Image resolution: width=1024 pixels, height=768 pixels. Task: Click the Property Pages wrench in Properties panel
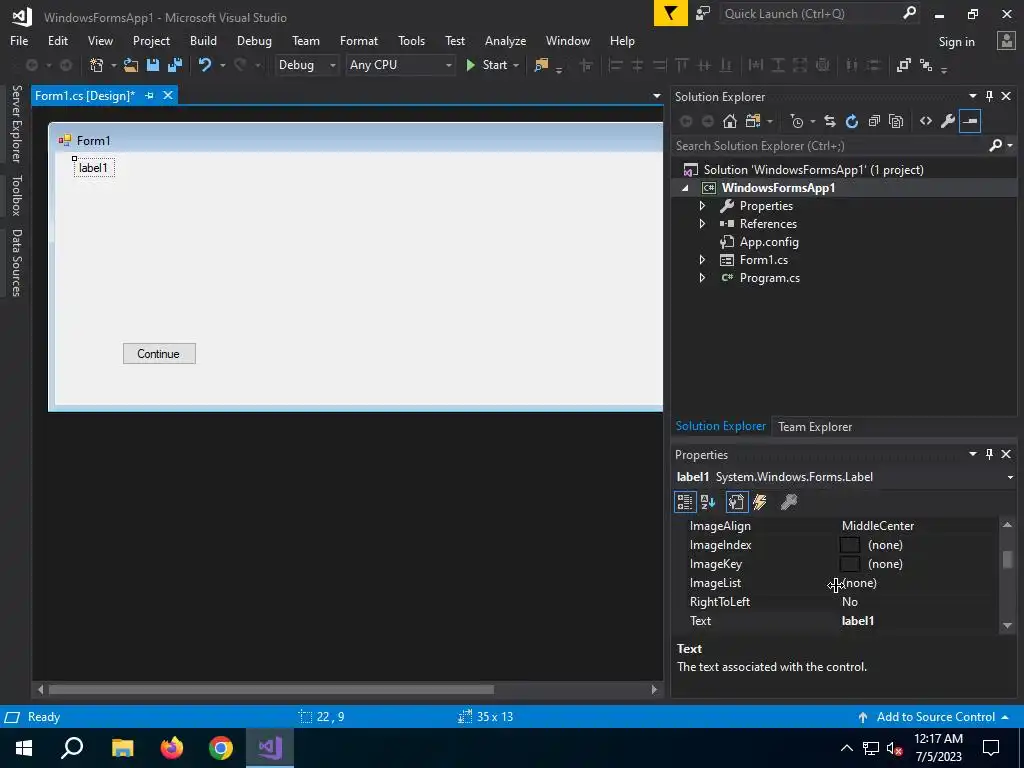click(x=788, y=502)
